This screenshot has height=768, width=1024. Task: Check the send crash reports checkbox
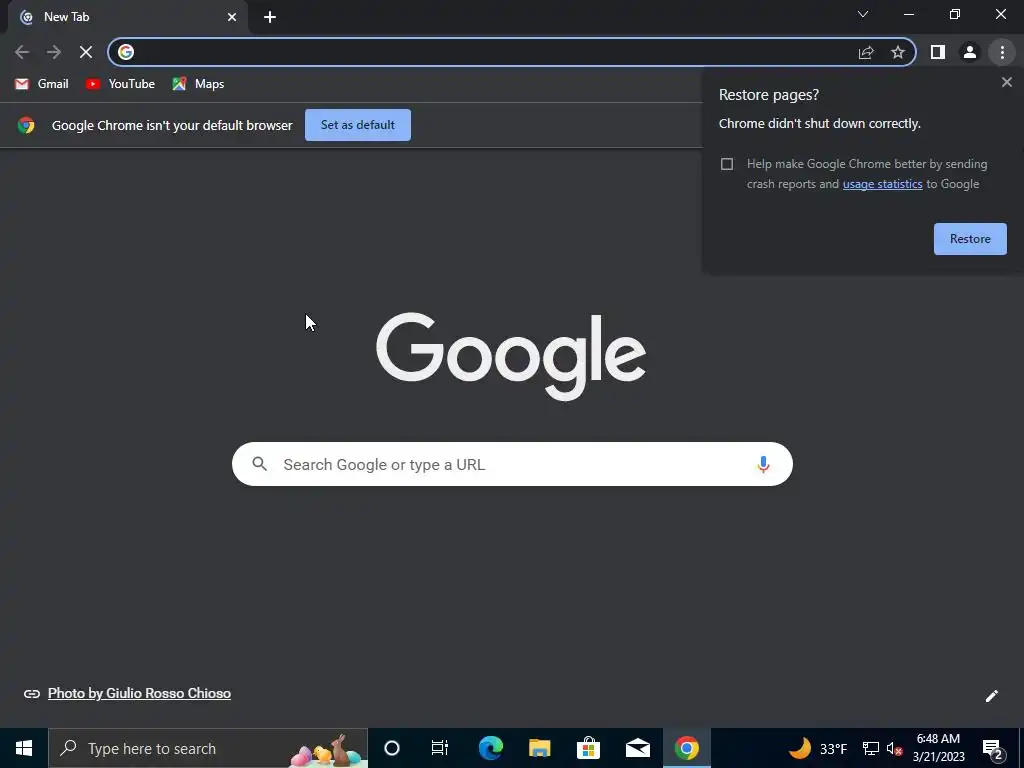click(x=727, y=164)
